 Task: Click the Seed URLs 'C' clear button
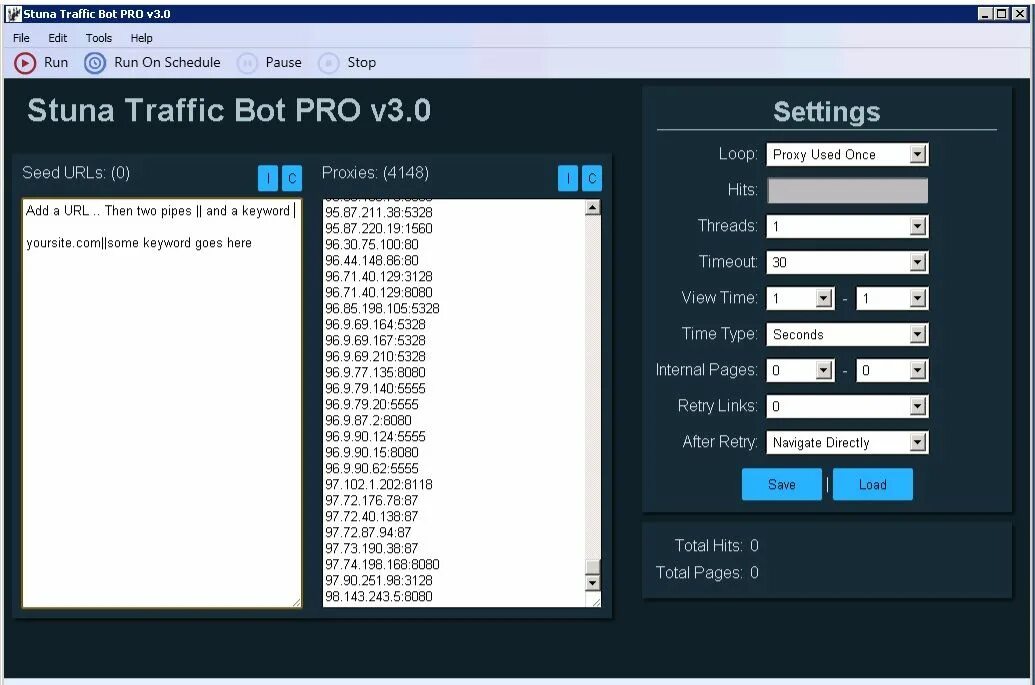click(x=292, y=178)
